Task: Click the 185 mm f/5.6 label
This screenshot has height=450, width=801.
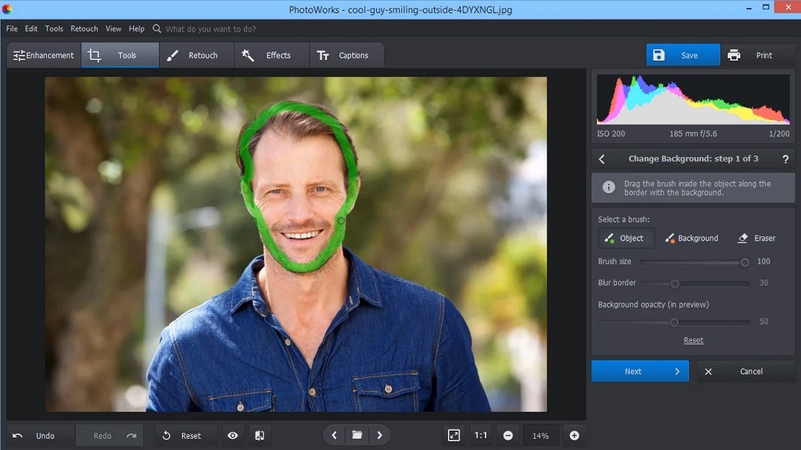Action: (693, 134)
